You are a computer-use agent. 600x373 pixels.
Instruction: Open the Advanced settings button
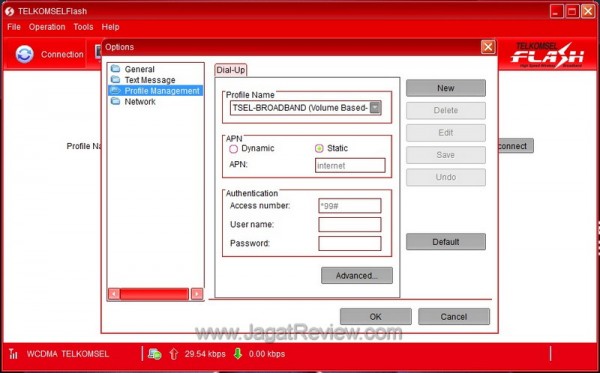[357, 275]
